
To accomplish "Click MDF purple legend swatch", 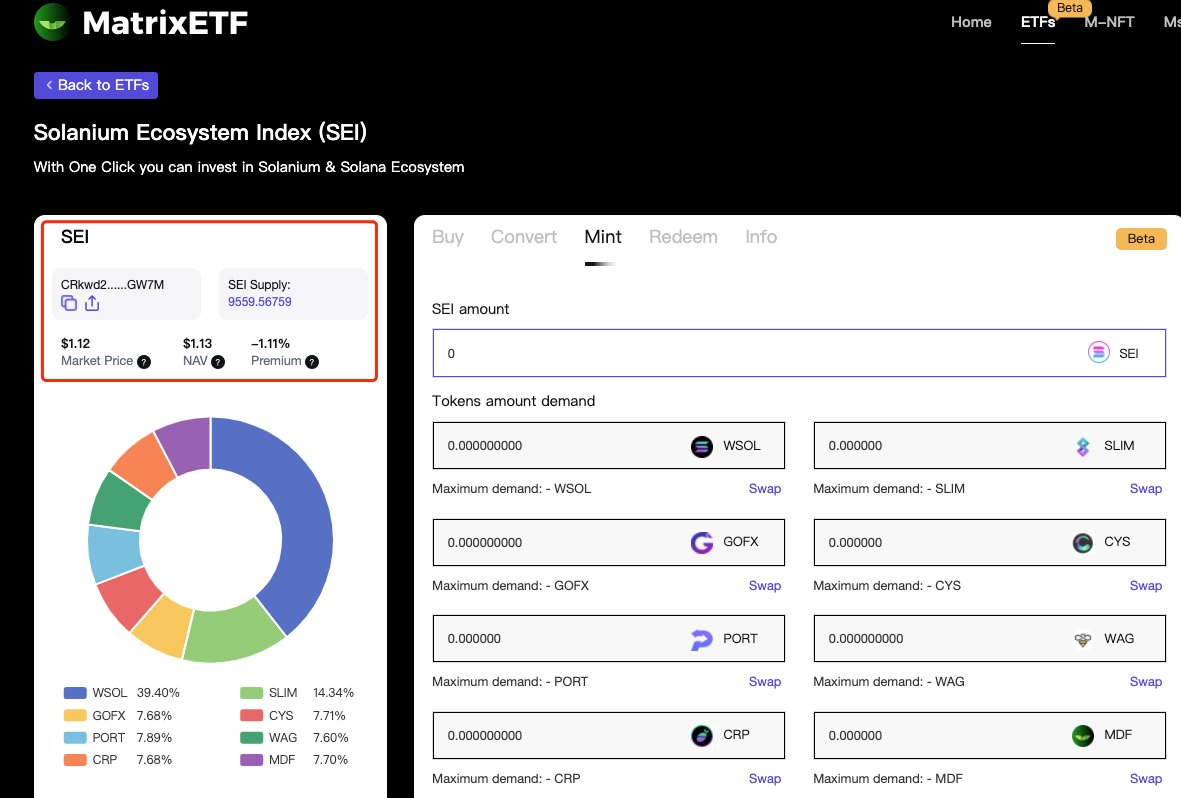I will click(x=252, y=760).
